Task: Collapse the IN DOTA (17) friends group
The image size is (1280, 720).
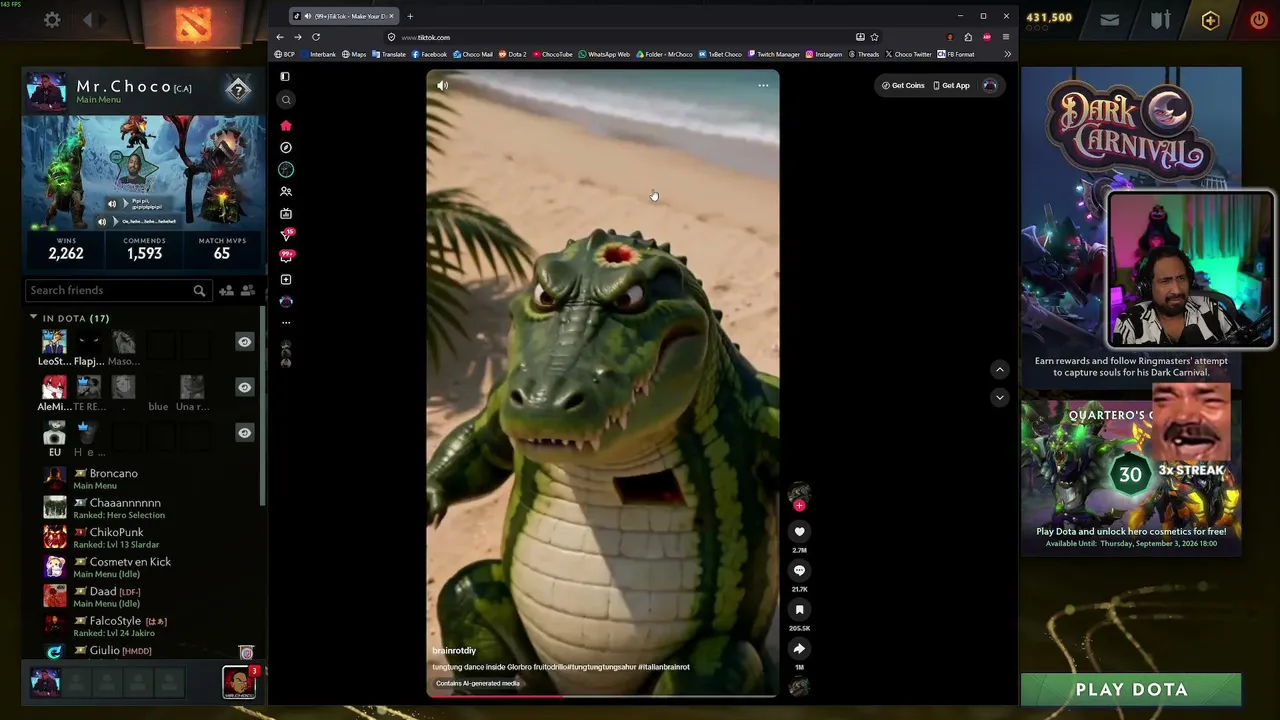Action: (x=33, y=318)
